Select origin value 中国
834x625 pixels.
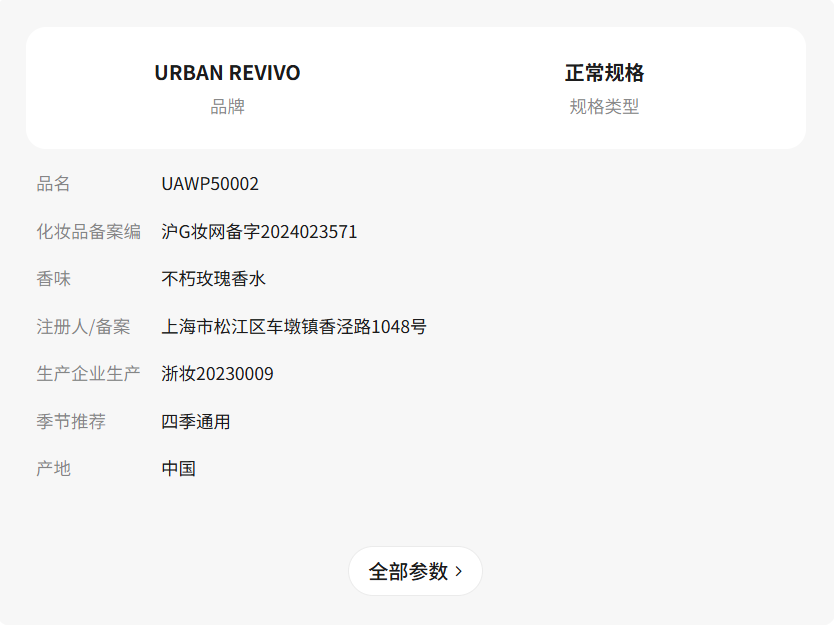pos(179,469)
